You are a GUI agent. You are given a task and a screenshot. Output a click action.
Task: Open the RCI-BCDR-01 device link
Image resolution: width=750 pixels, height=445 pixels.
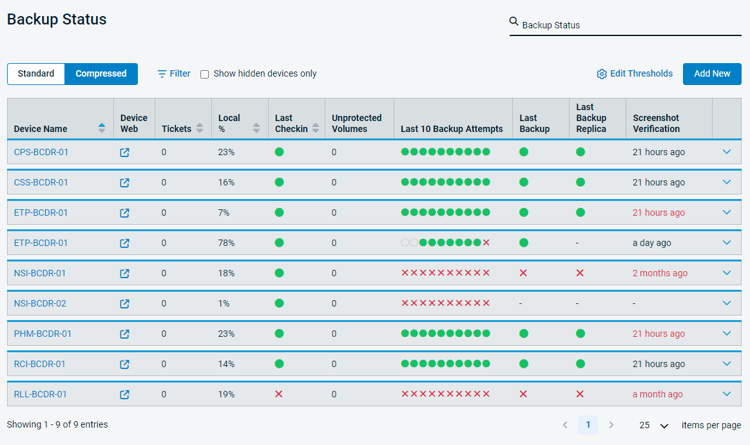40,364
